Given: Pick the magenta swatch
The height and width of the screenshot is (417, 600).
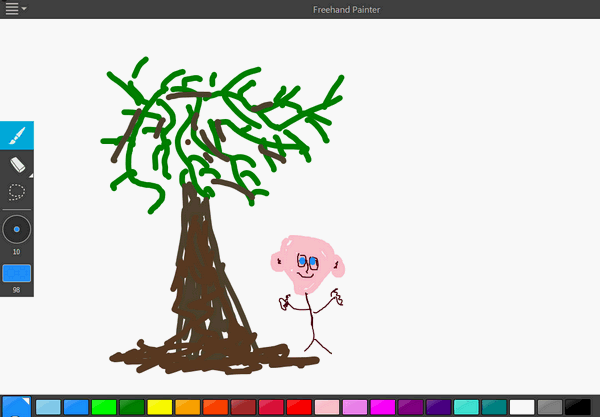Looking at the screenshot, I should 383,407.
